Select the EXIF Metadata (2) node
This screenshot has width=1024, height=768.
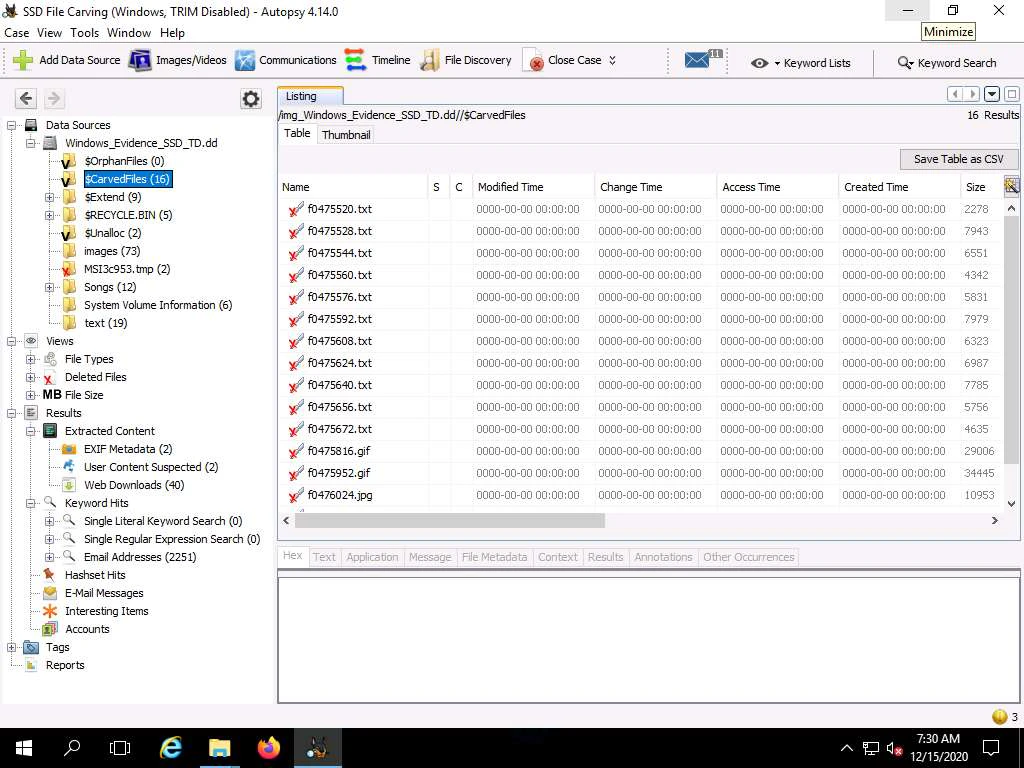(128, 449)
